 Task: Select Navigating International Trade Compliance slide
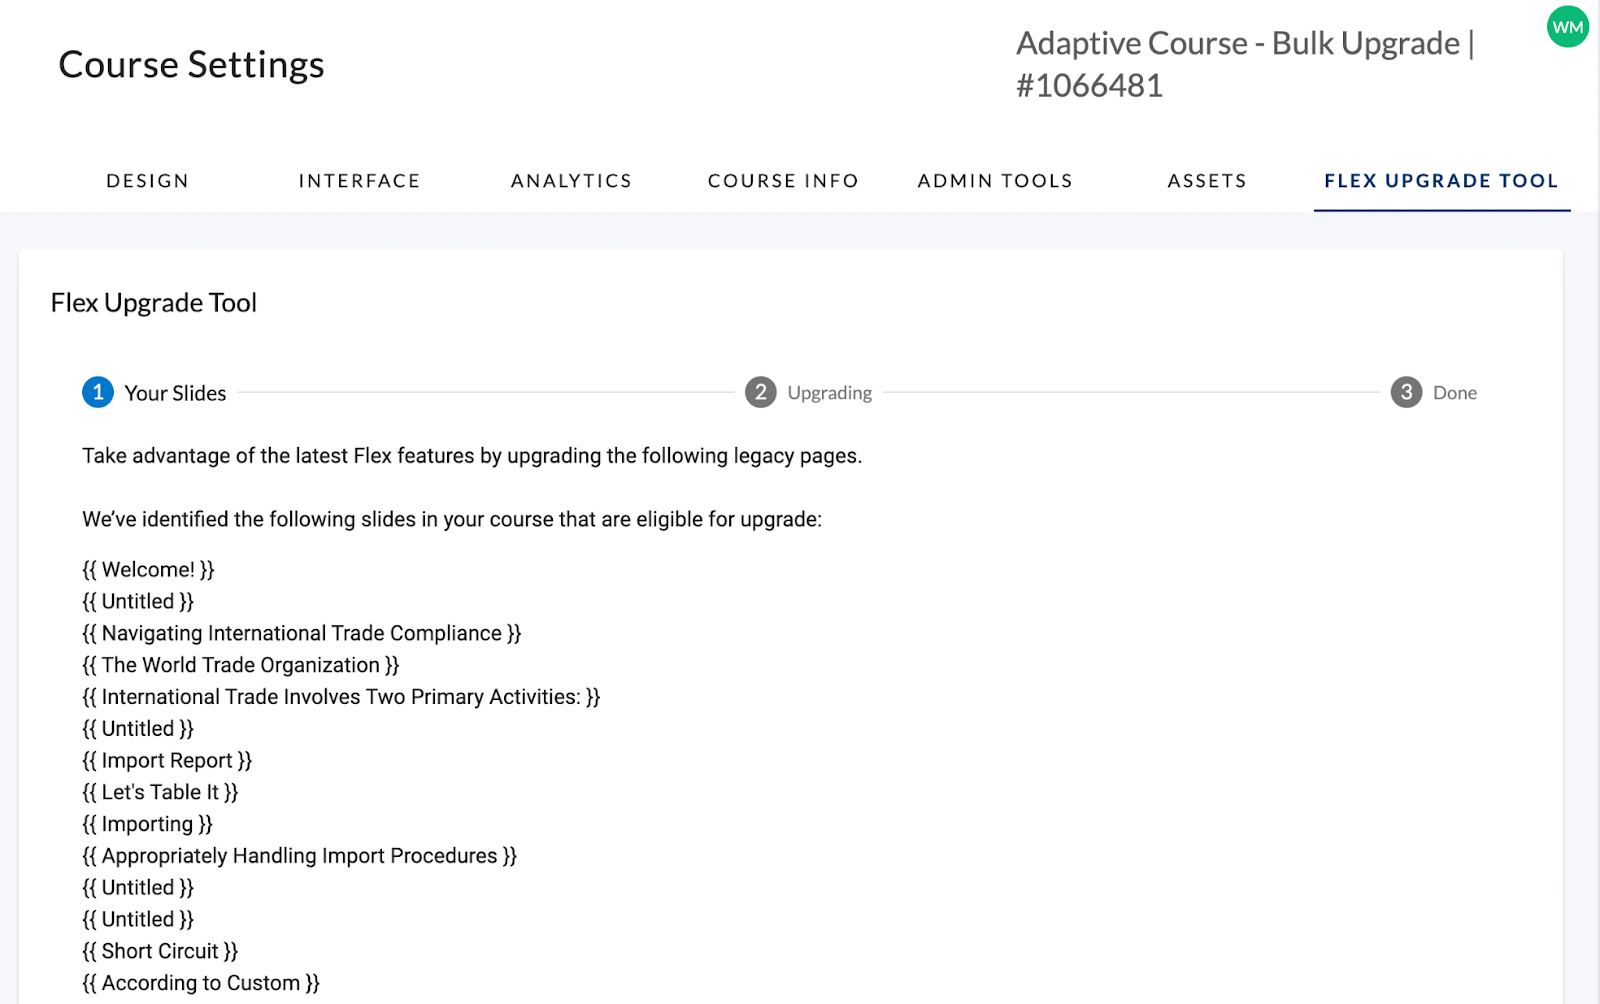click(x=302, y=634)
